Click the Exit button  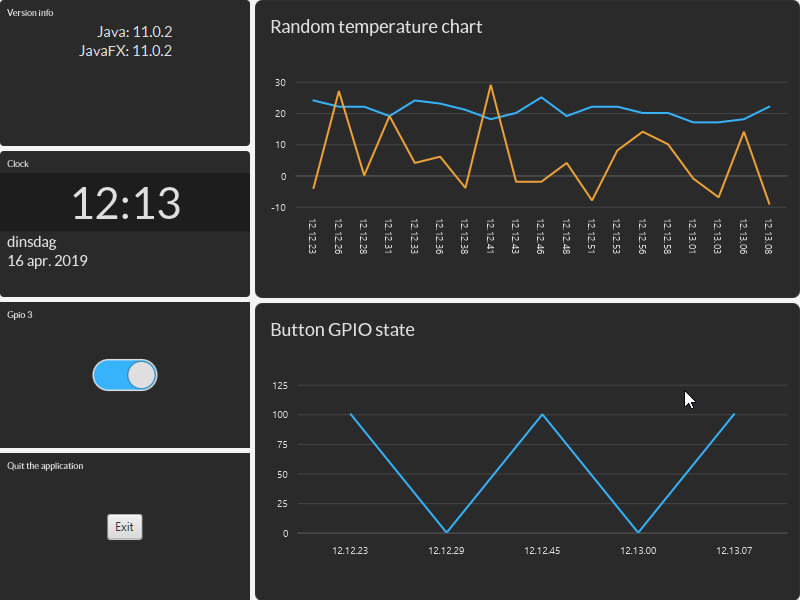point(124,527)
